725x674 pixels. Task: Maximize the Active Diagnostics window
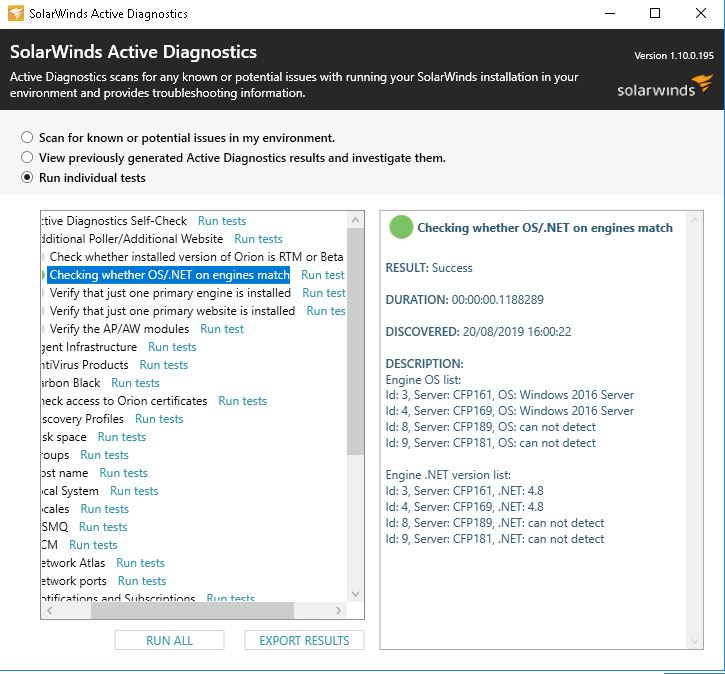655,14
